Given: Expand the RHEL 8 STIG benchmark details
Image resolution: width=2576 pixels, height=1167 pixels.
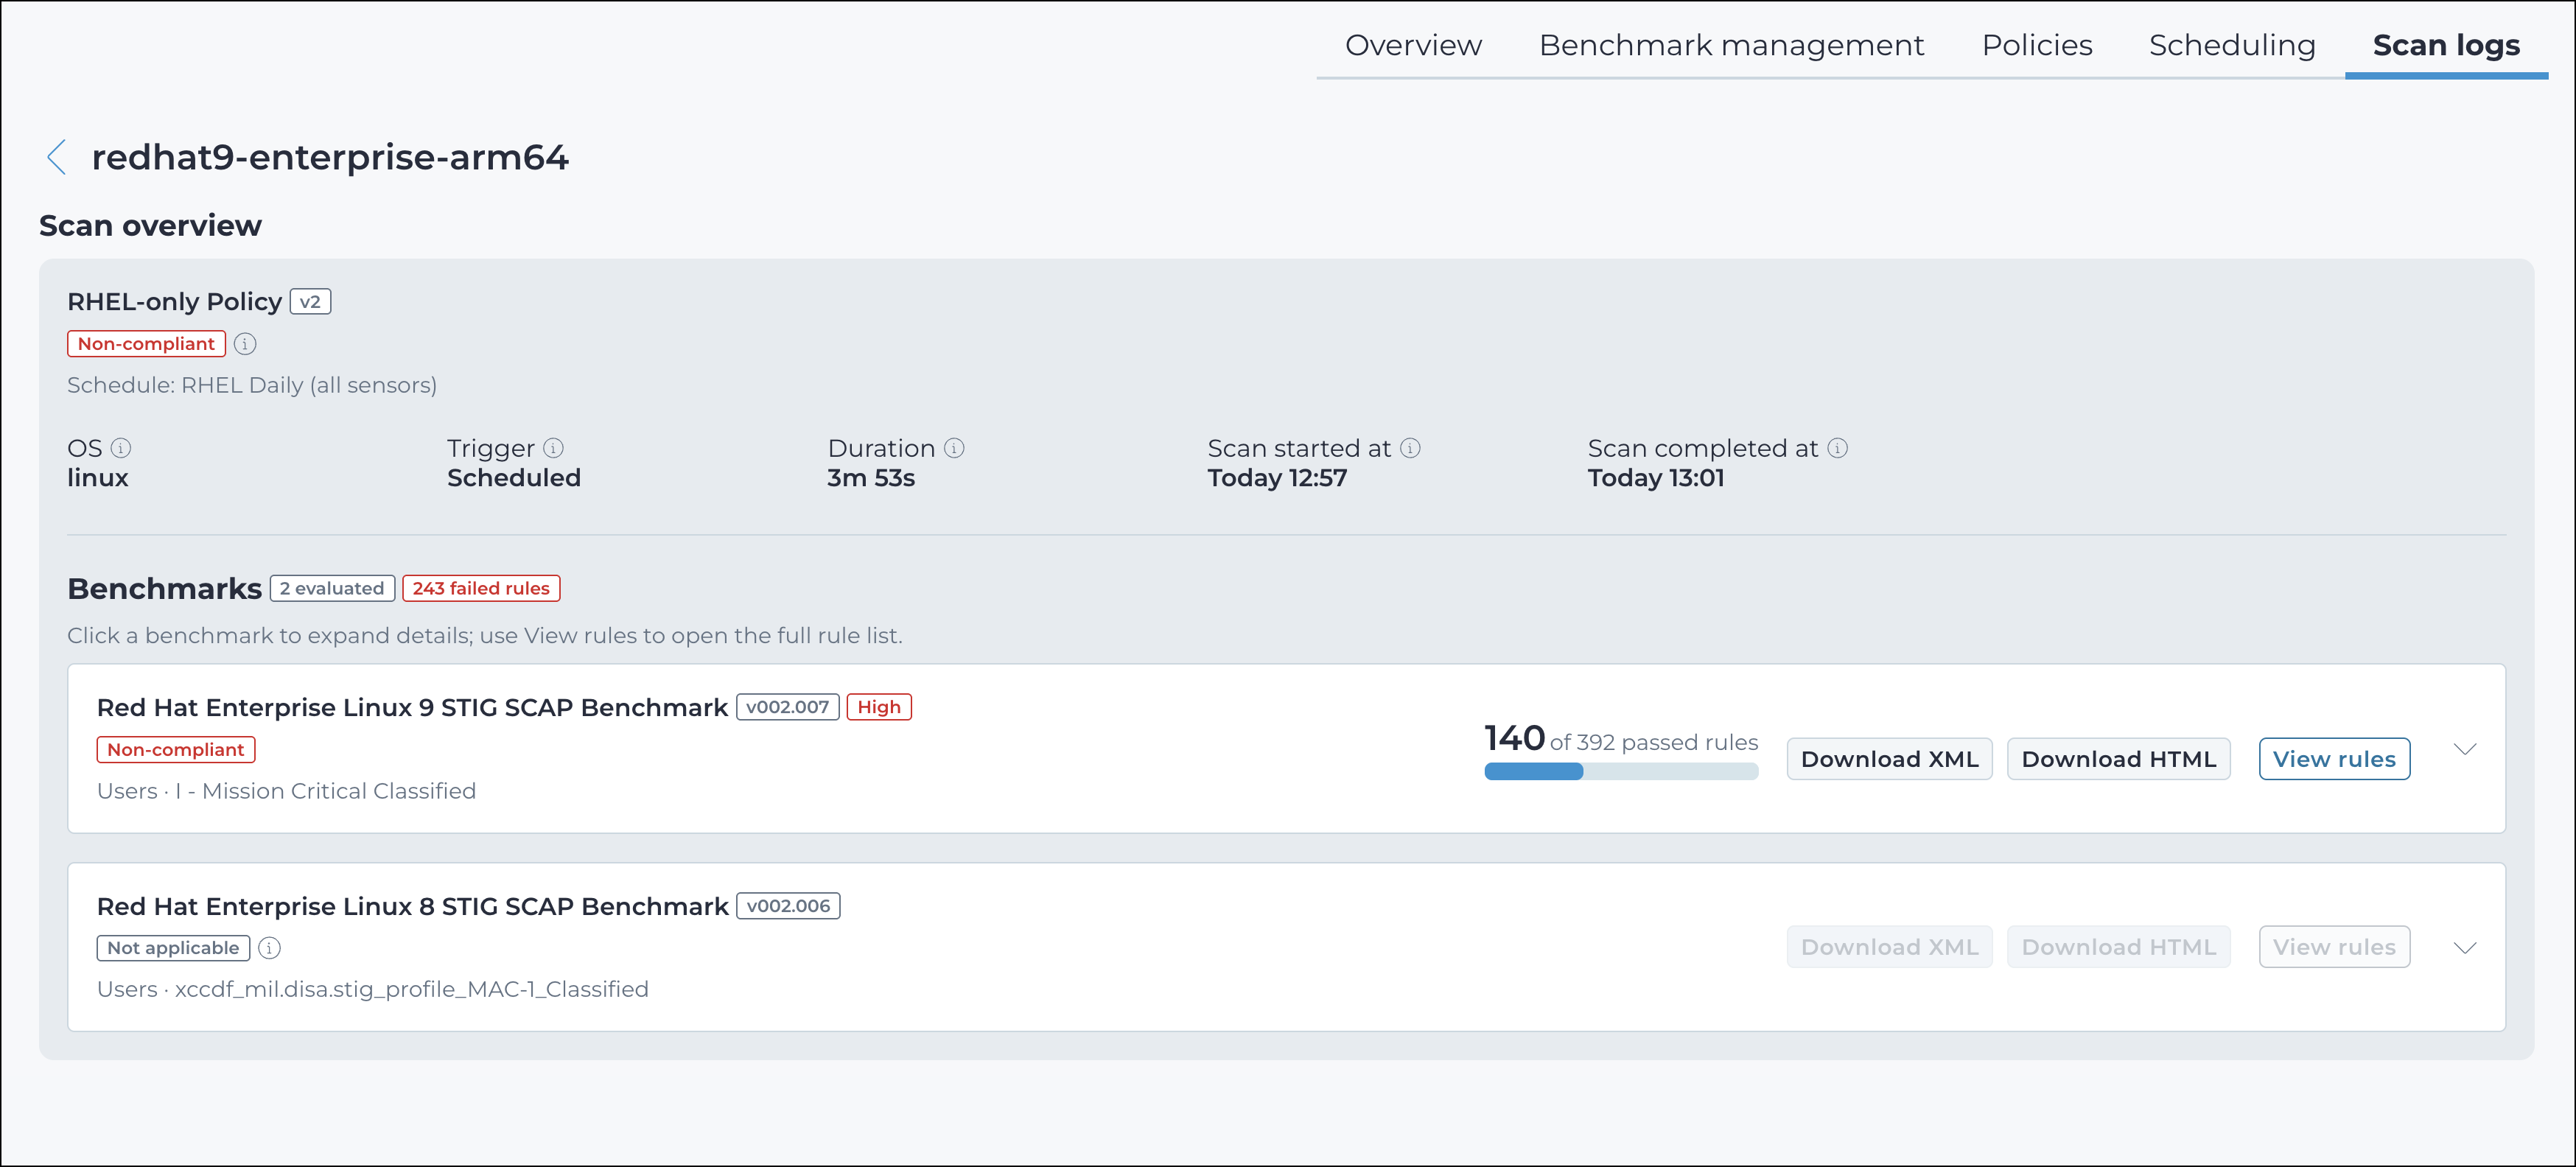Looking at the screenshot, I should tap(2465, 948).
